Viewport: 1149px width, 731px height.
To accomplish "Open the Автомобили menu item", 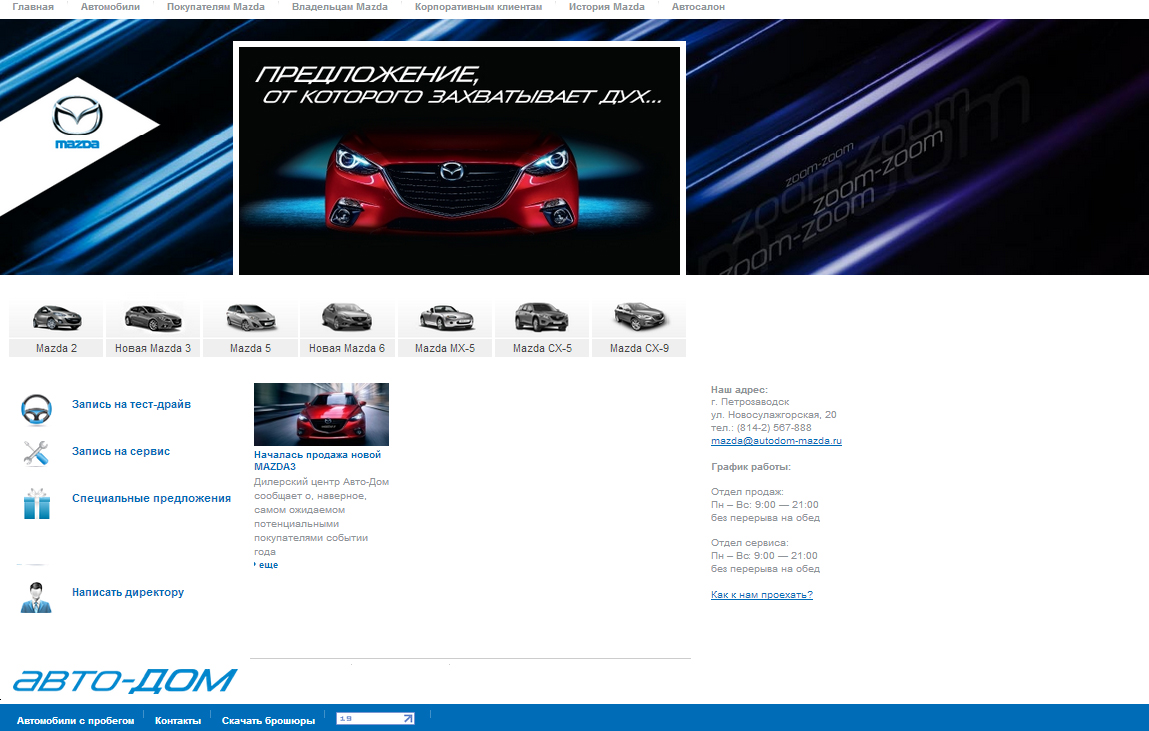I will [110, 7].
